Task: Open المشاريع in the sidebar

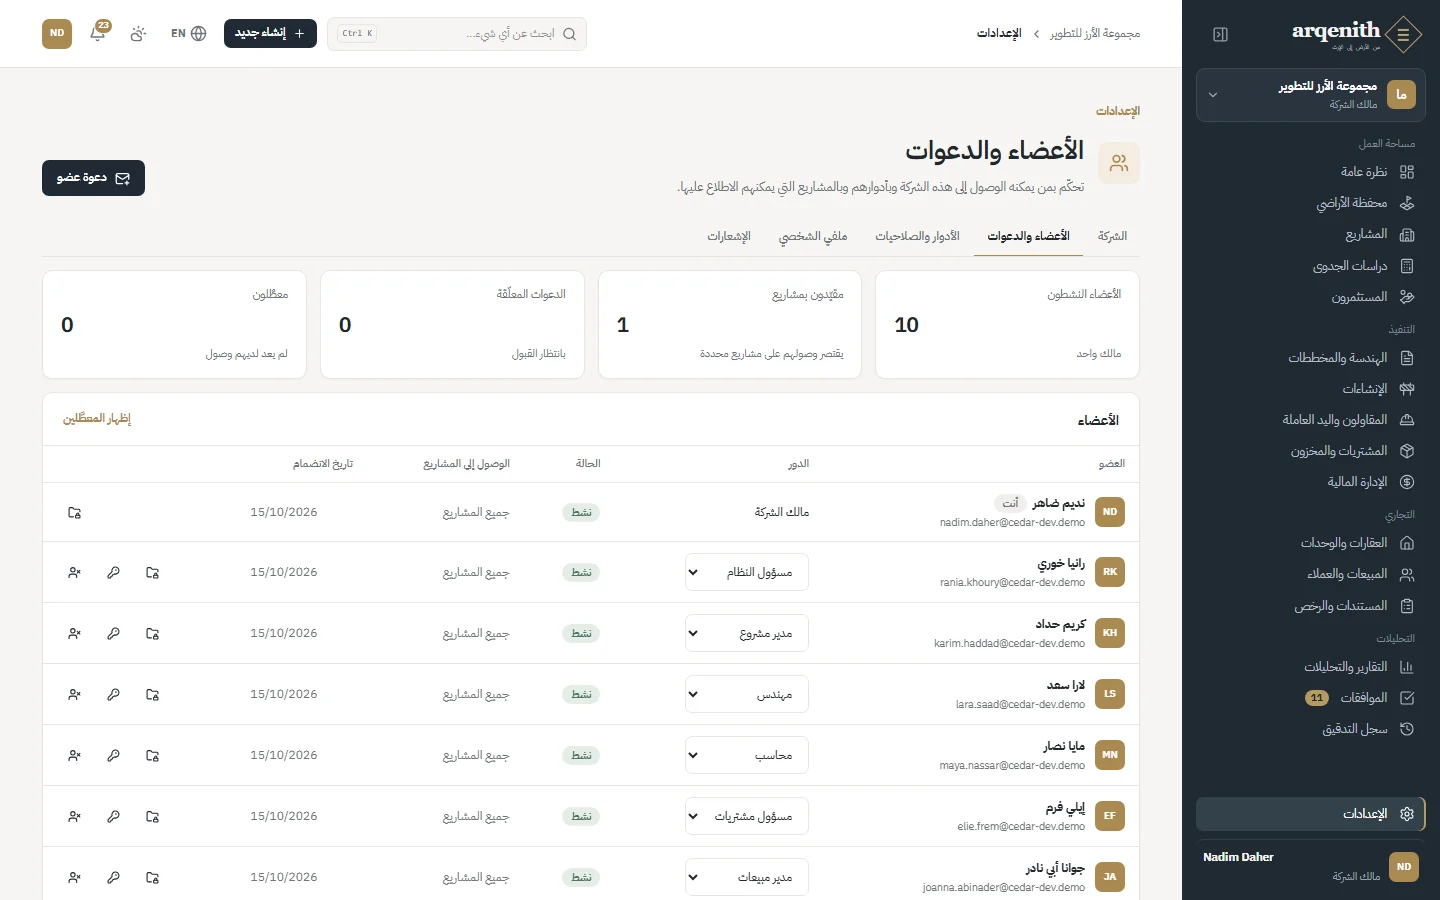Action: click(x=1311, y=234)
